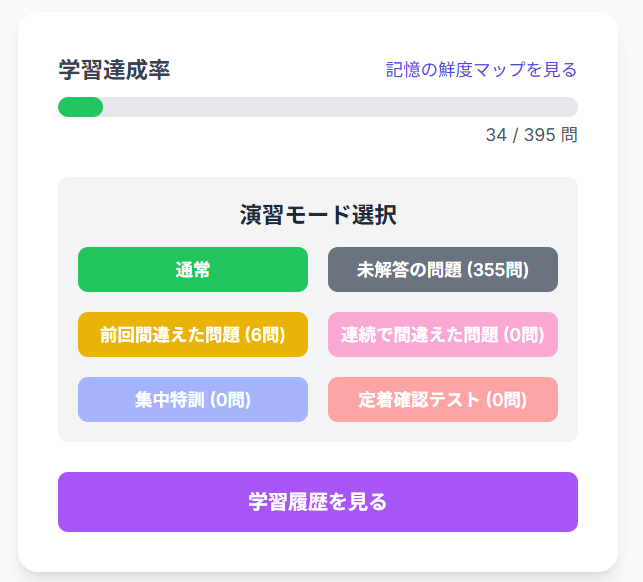
Task: Click the 演習モード選択 heading
Action: (x=318, y=214)
